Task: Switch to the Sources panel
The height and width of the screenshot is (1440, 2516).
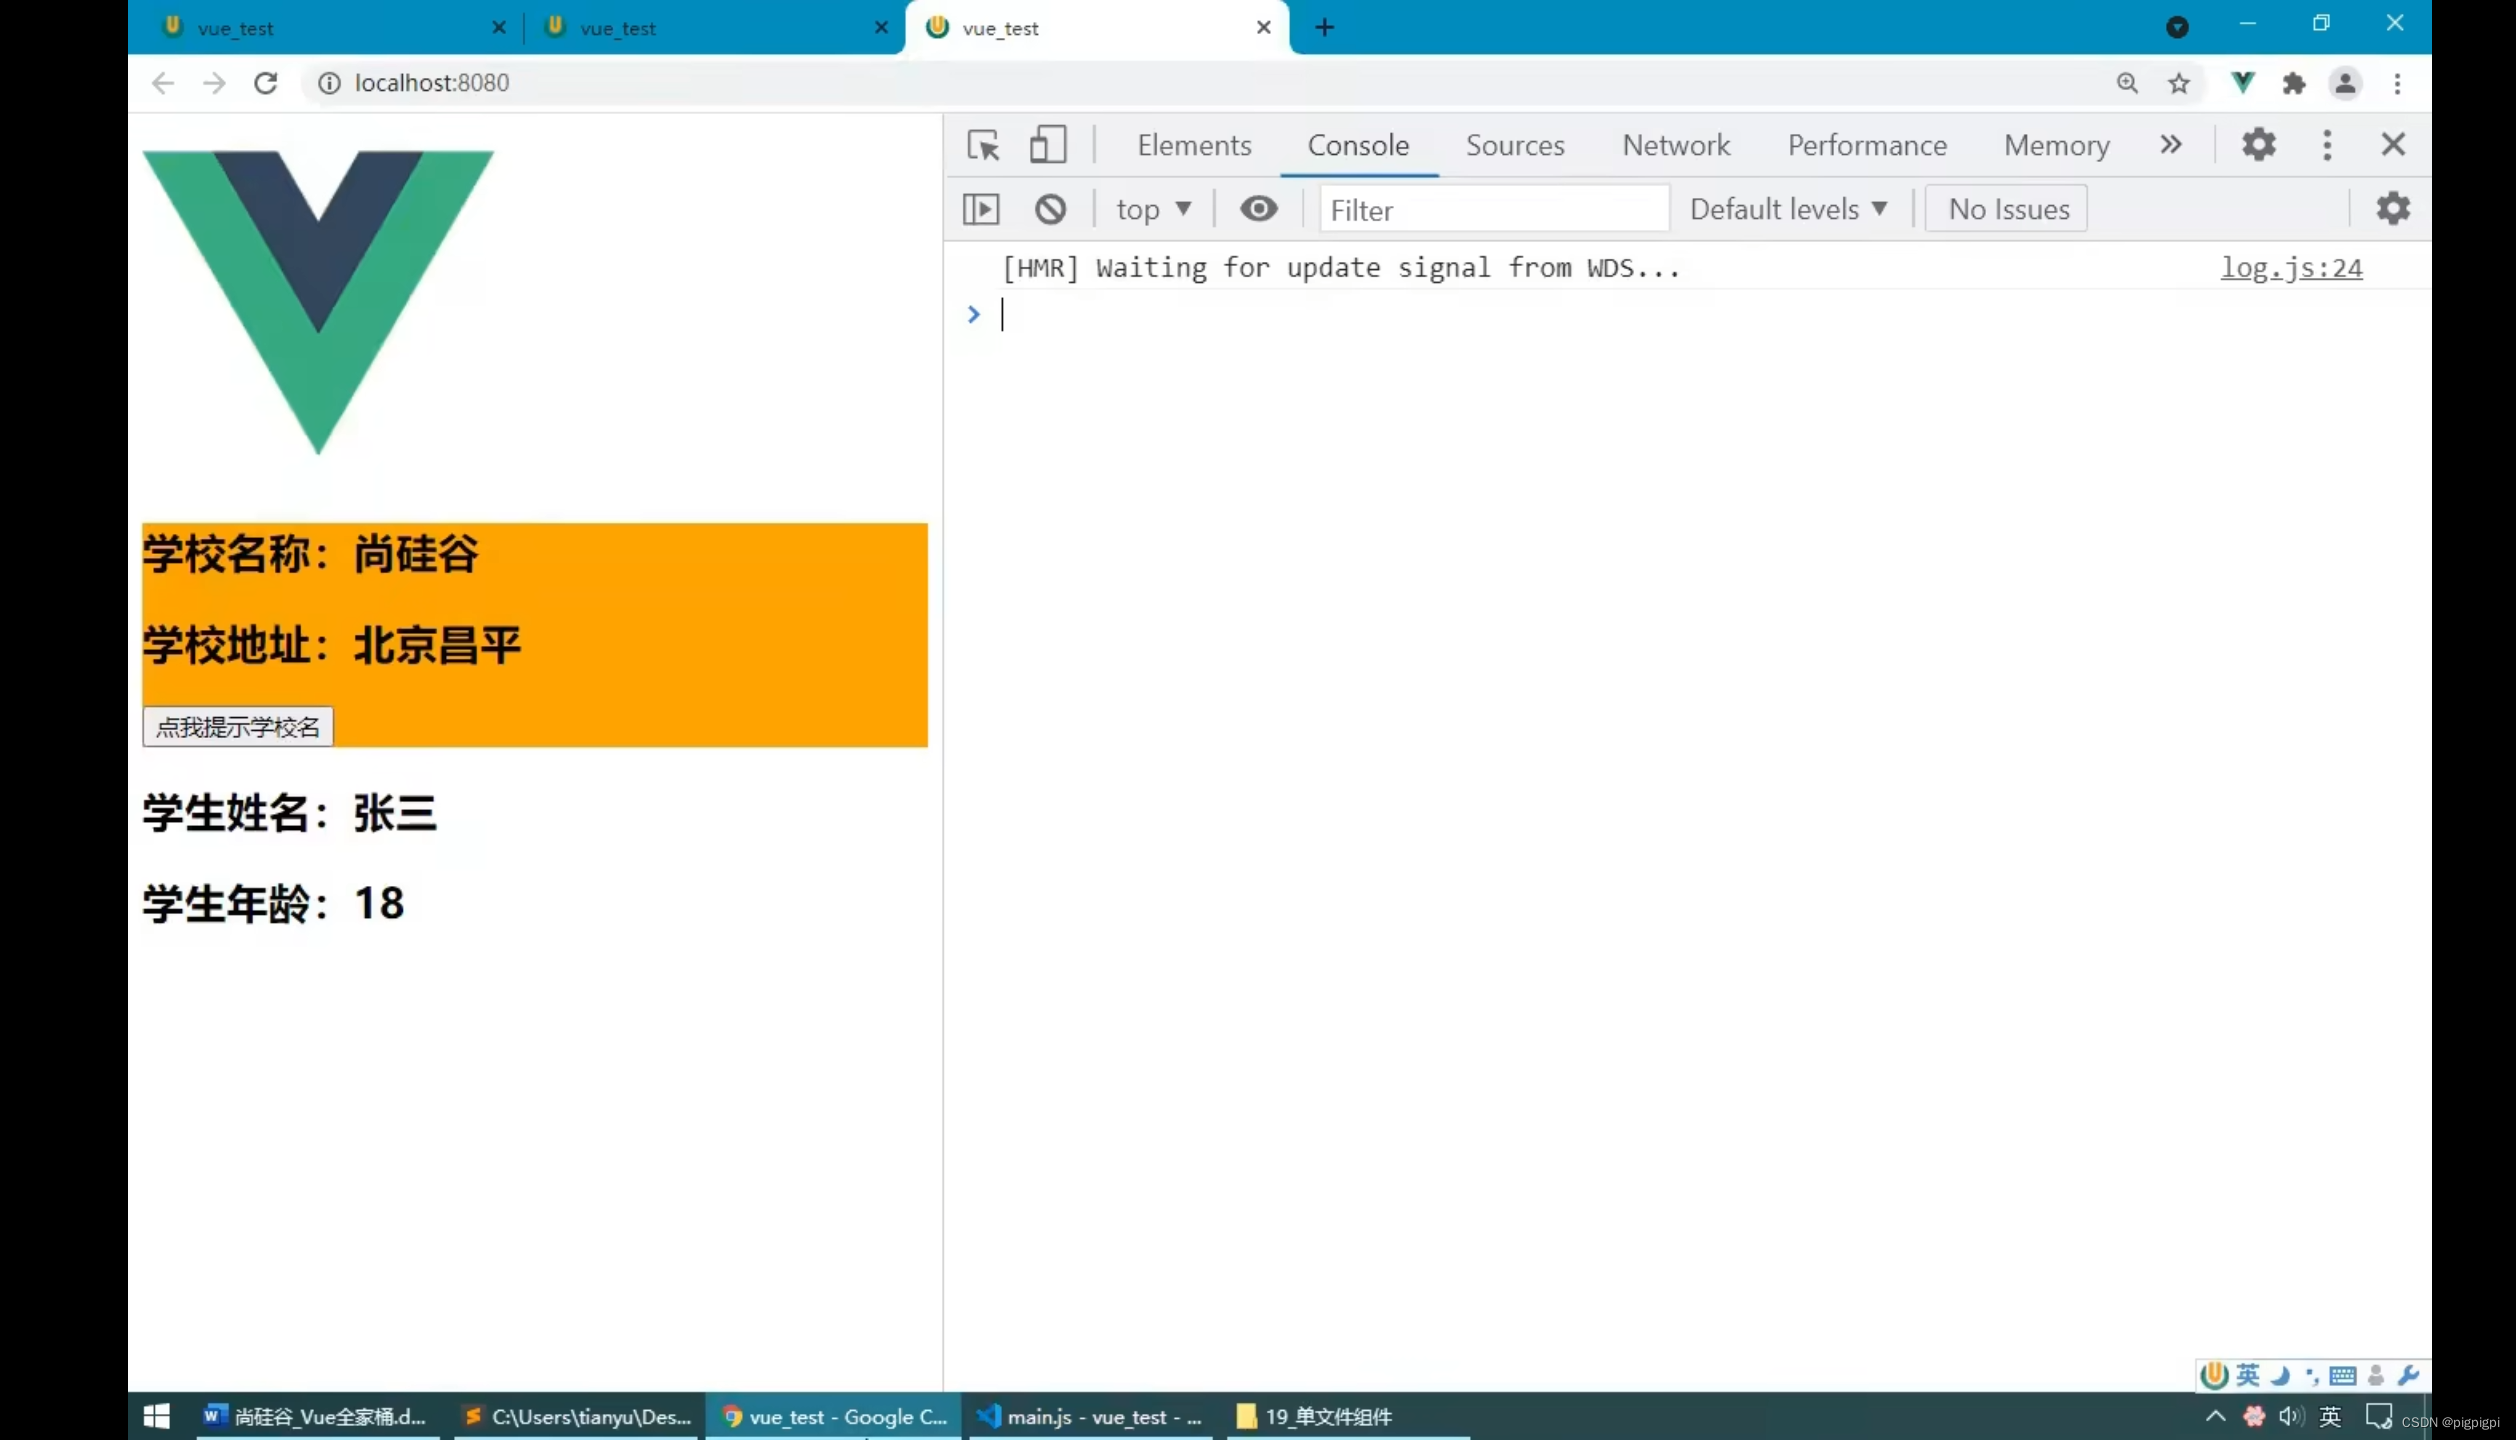Action: click(x=1514, y=143)
